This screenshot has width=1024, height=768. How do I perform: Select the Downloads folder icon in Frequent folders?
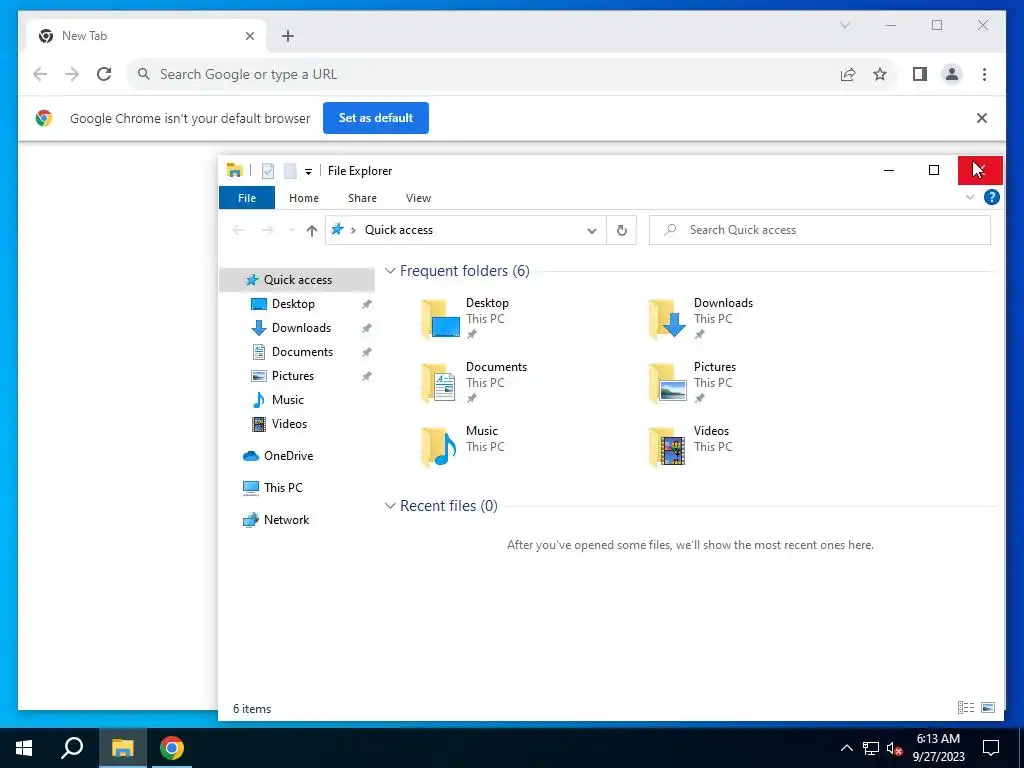(668, 319)
